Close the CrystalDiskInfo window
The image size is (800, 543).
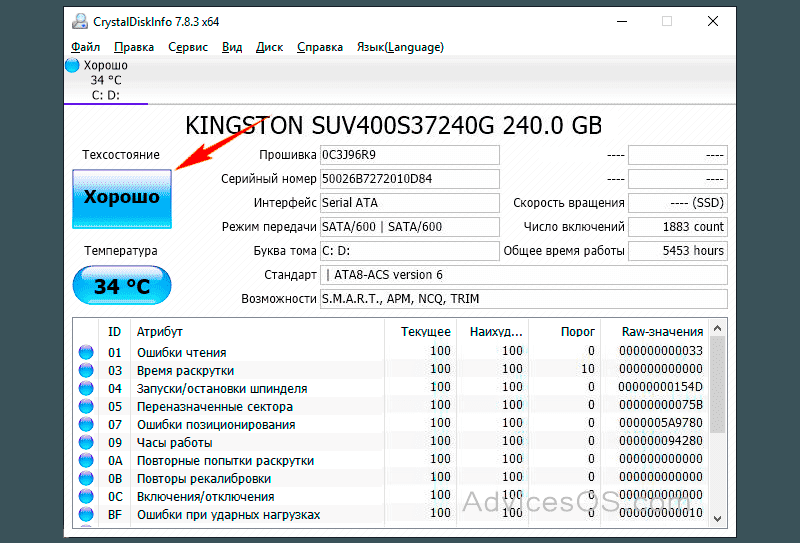click(713, 21)
